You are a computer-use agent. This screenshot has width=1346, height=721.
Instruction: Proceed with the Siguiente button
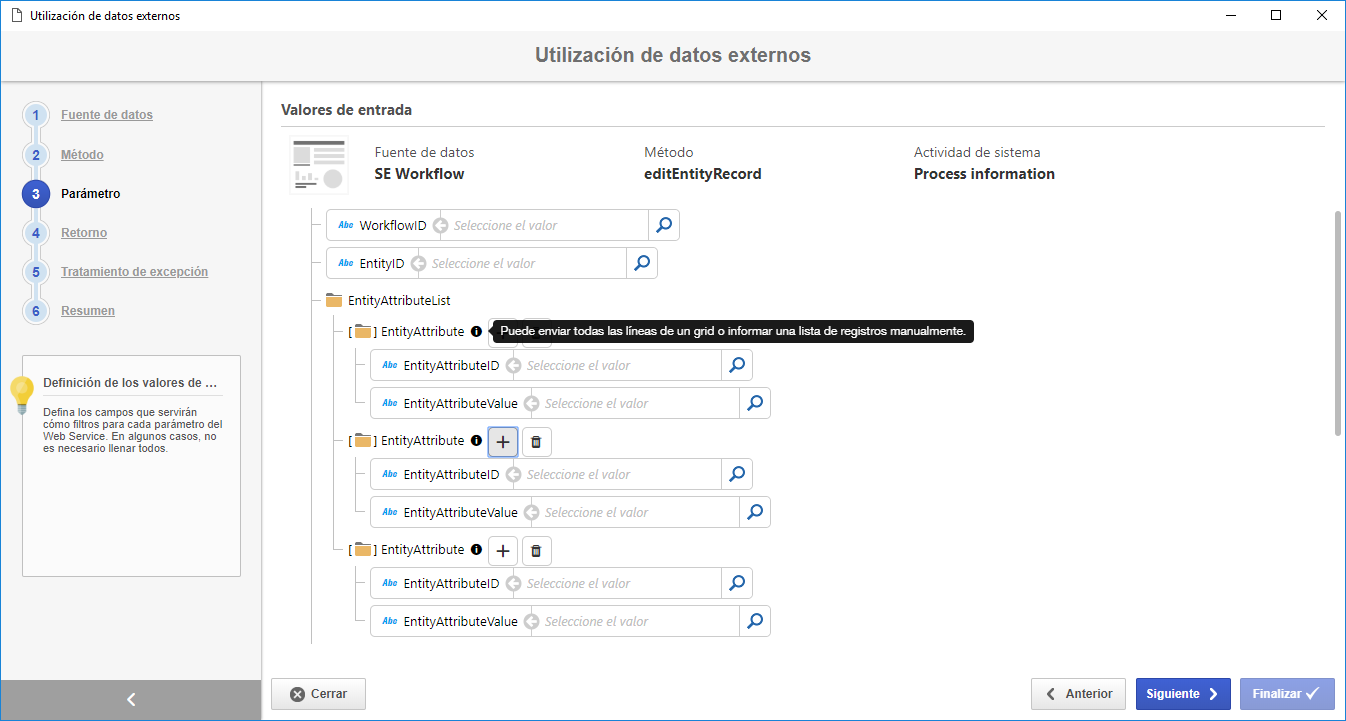[x=1183, y=694]
